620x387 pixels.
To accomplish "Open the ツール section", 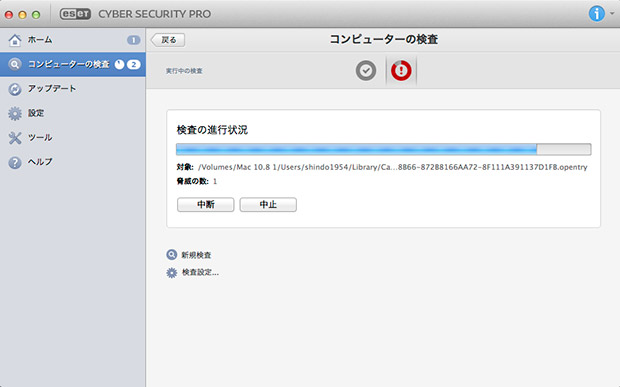I will pyautogui.click(x=73, y=138).
